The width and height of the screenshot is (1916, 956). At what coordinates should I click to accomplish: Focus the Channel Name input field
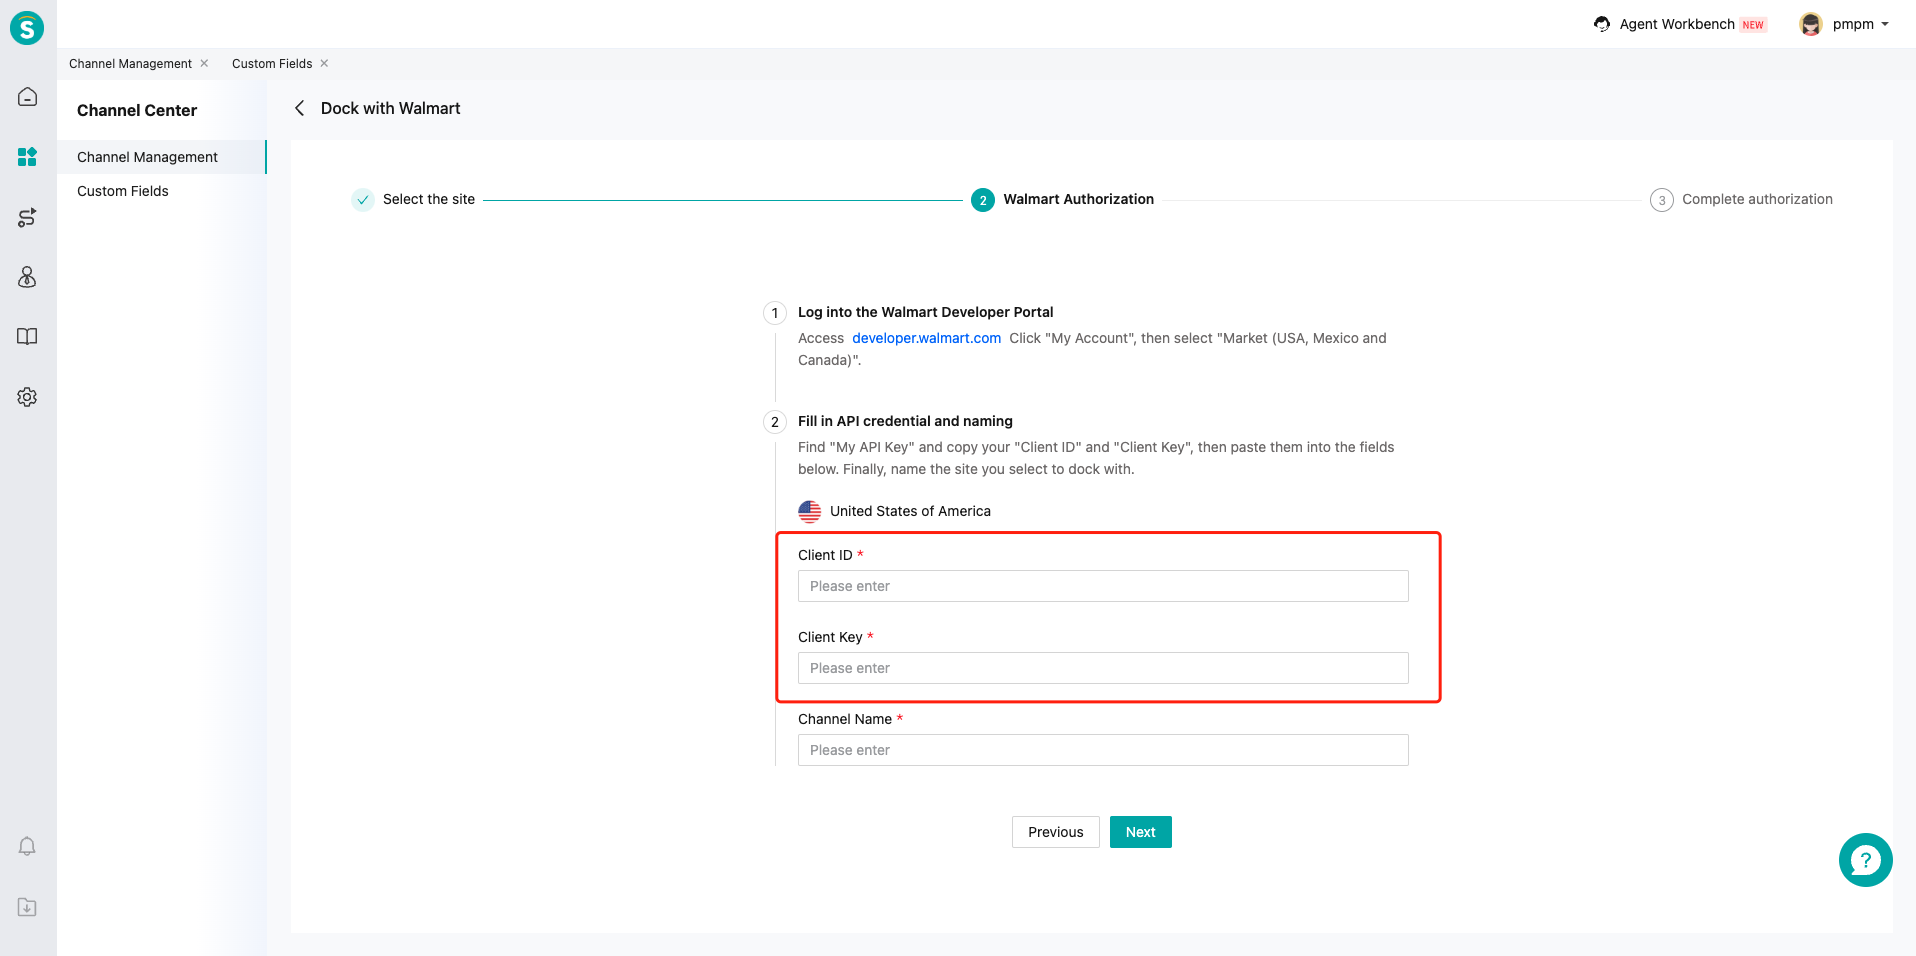[1103, 750]
